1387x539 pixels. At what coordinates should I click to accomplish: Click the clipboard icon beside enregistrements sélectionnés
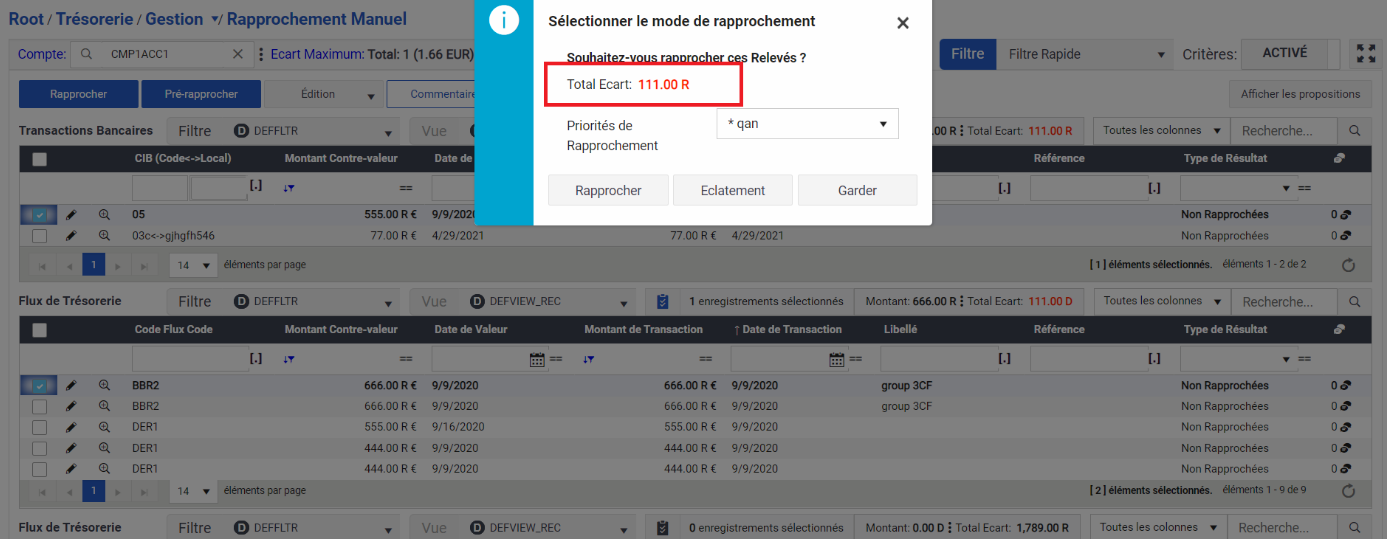[x=662, y=301]
